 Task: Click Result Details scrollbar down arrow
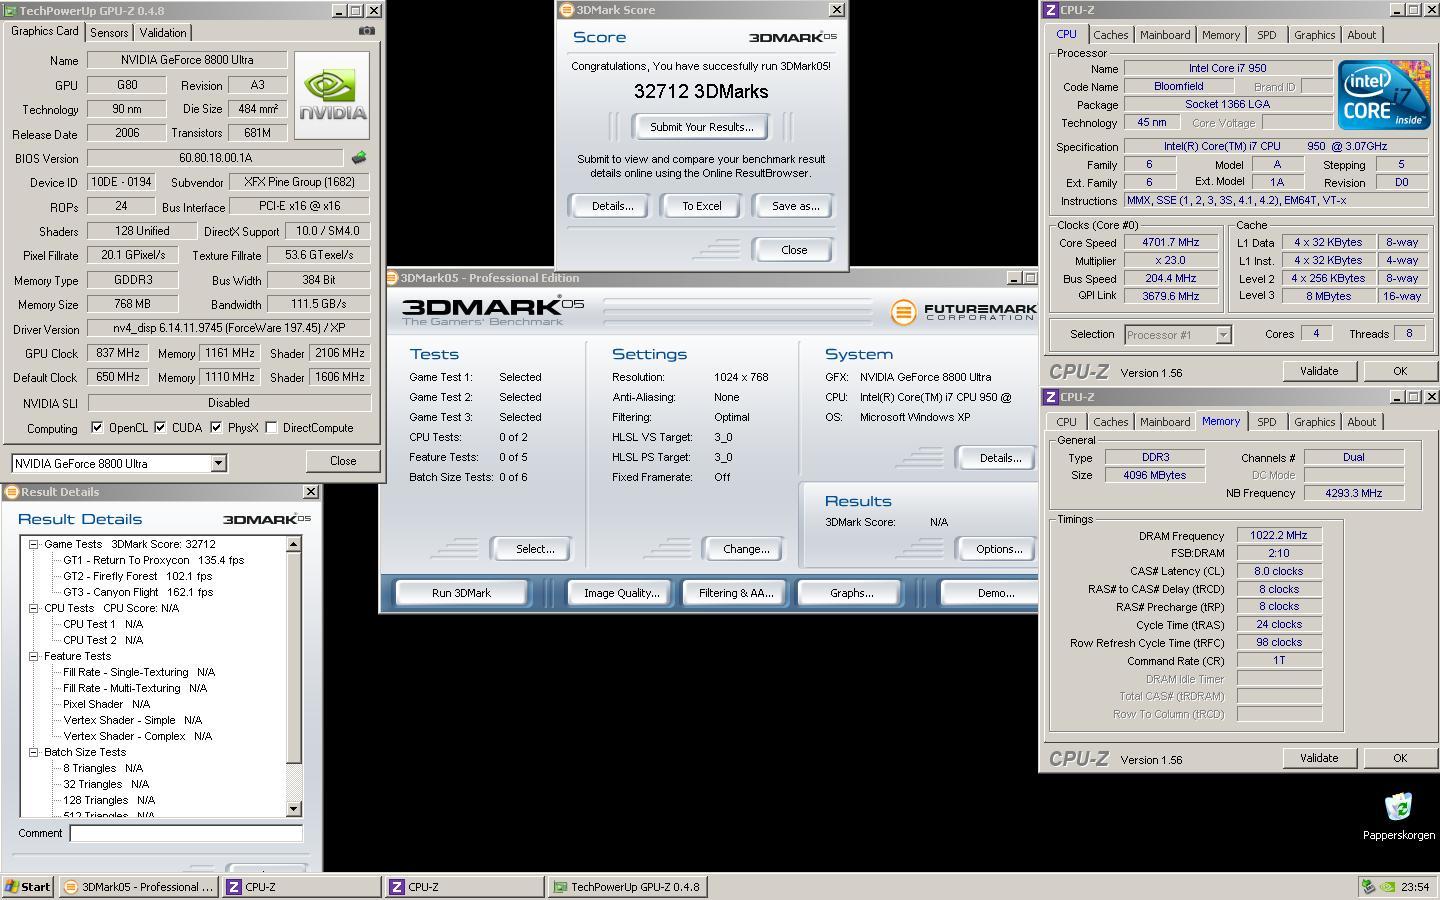pos(293,808)
